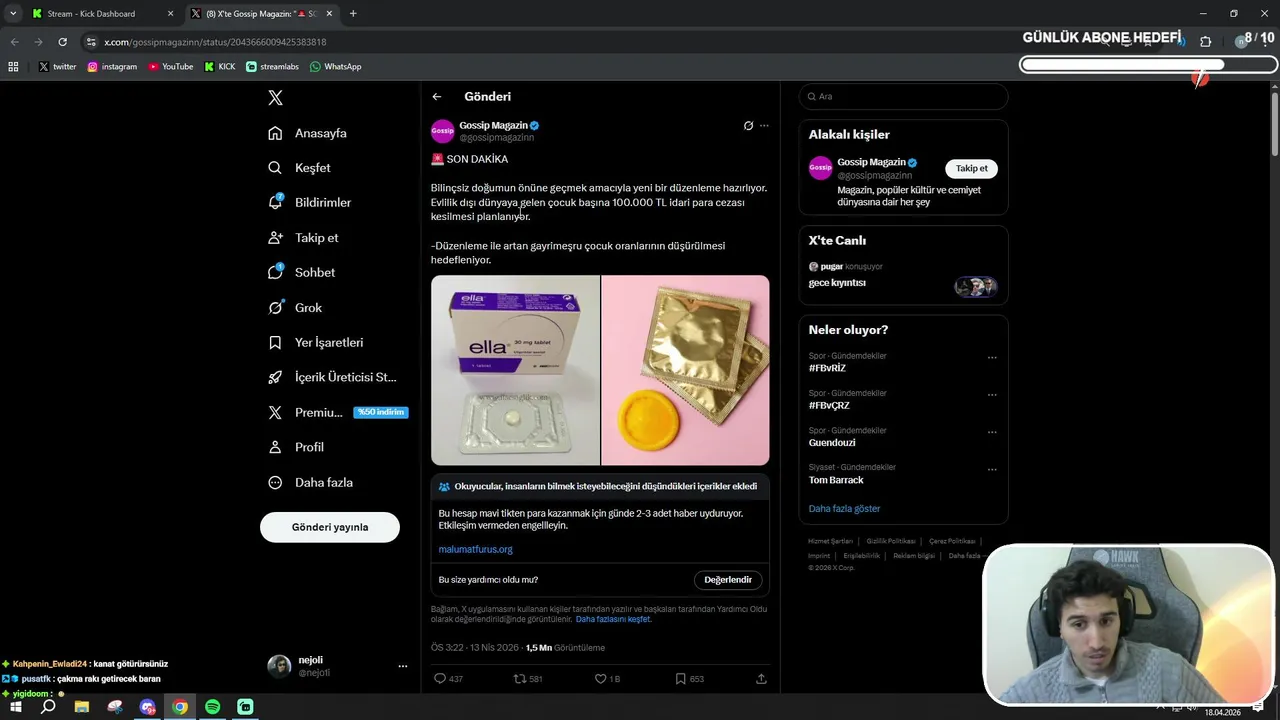Close the Kick Dashboard tab
This screenshot has height=720, width=1280.
tap(170, 14)
